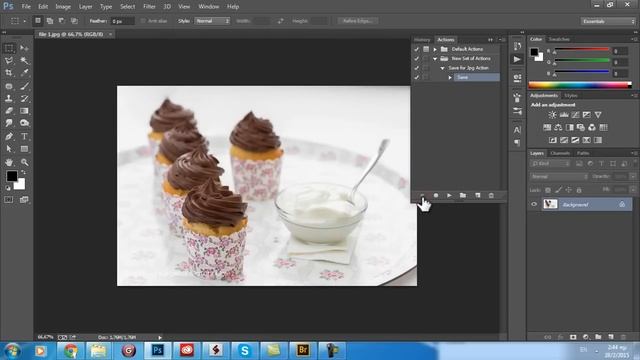Screen dimensions: 640x360
Task: Toggle lock transparent pixels
Action: tap(548, 190)
